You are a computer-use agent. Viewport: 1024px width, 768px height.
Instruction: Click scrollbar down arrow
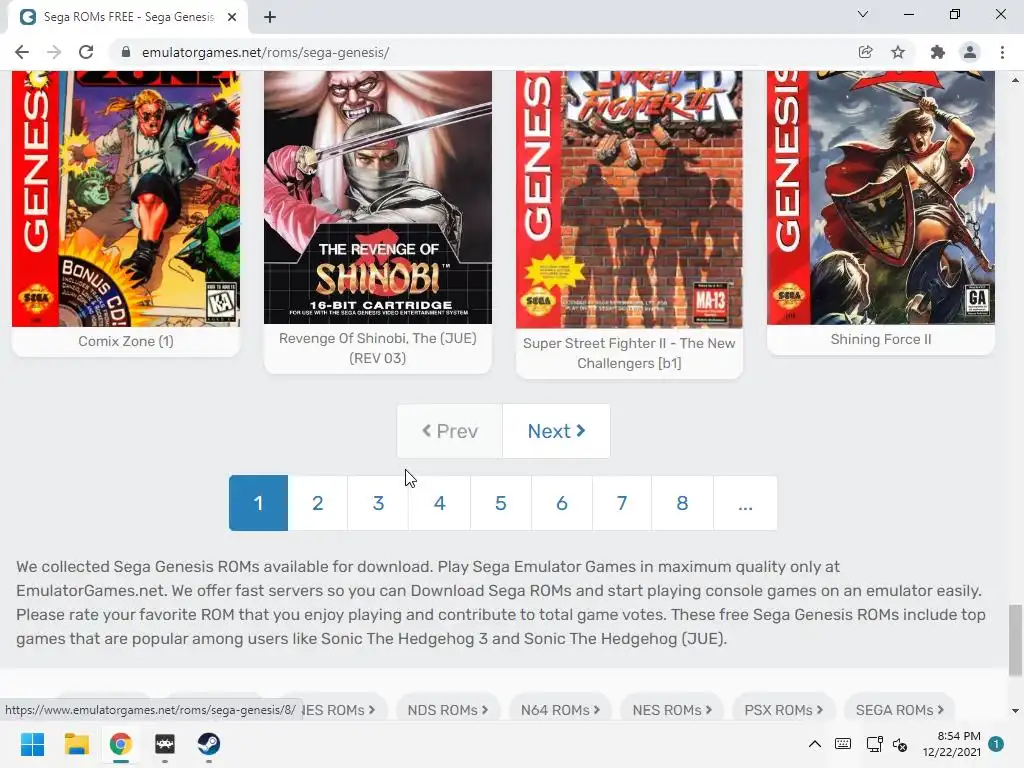(1015, 711)
